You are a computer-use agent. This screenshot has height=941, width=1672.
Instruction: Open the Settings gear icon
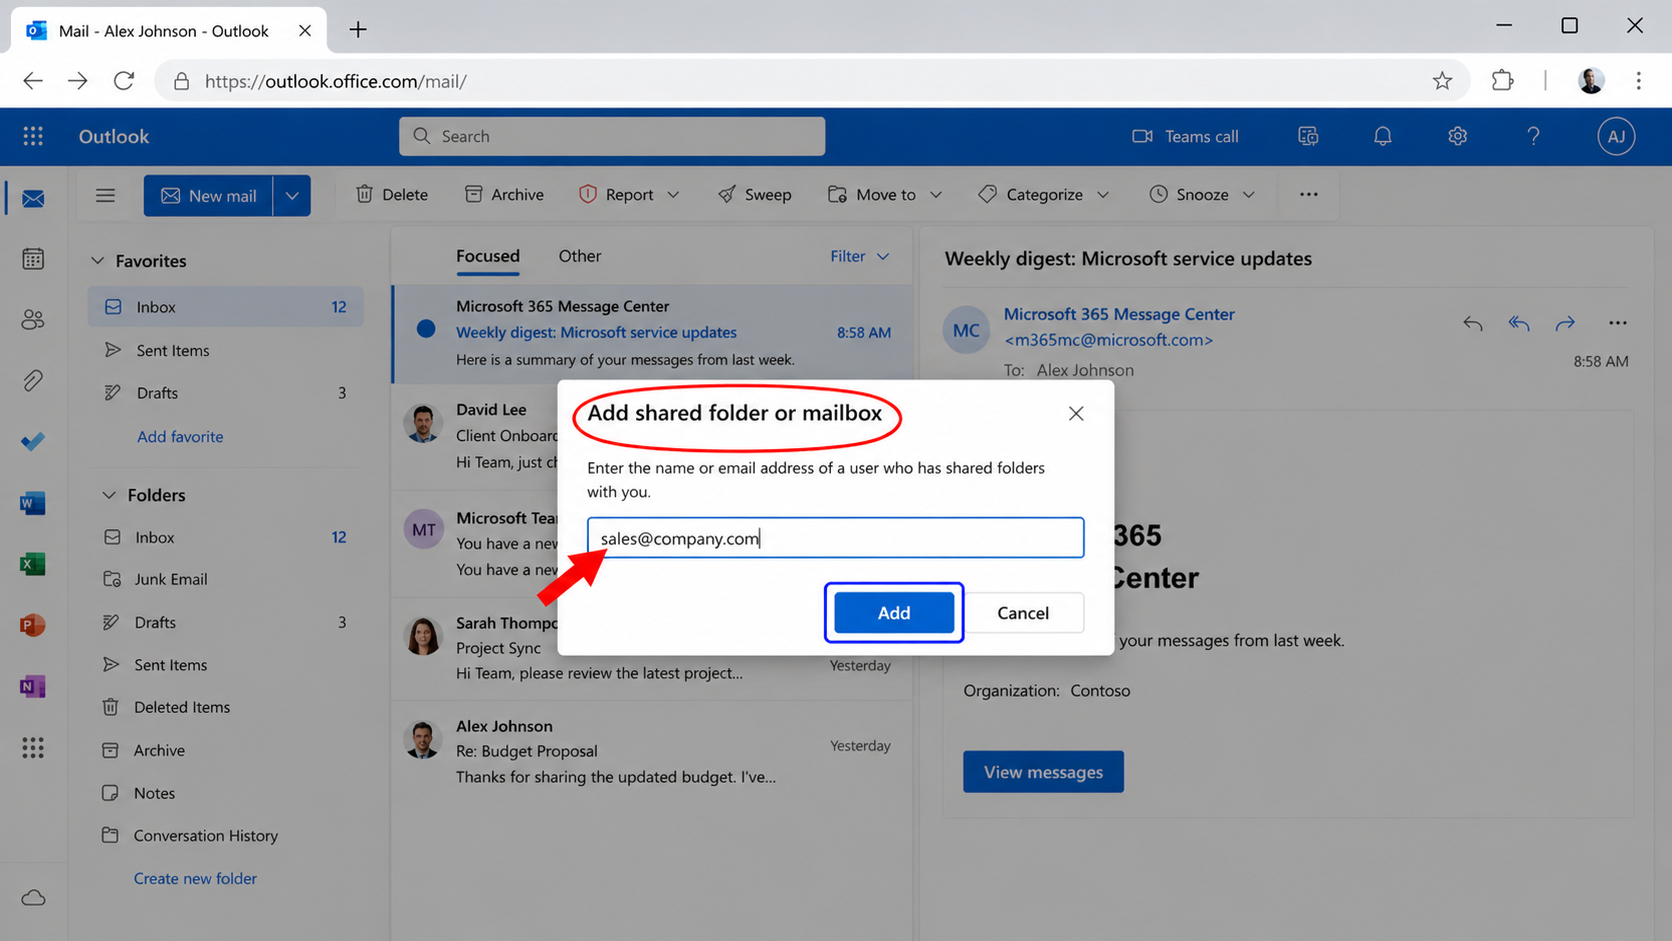click(1457, 136)
